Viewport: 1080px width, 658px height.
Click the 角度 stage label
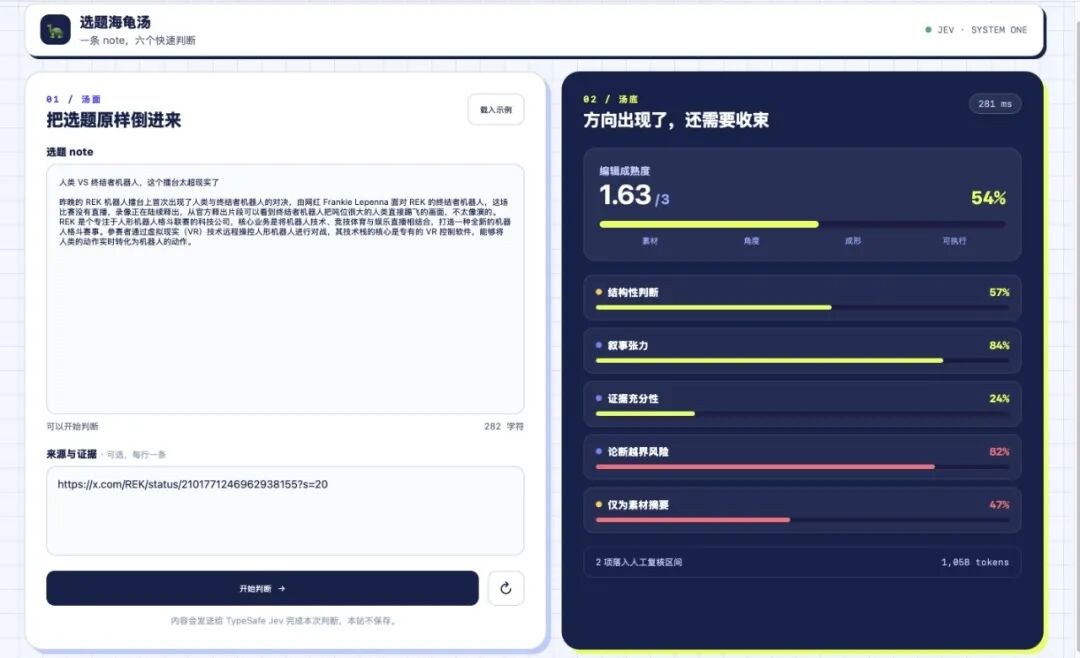point(751,240)
